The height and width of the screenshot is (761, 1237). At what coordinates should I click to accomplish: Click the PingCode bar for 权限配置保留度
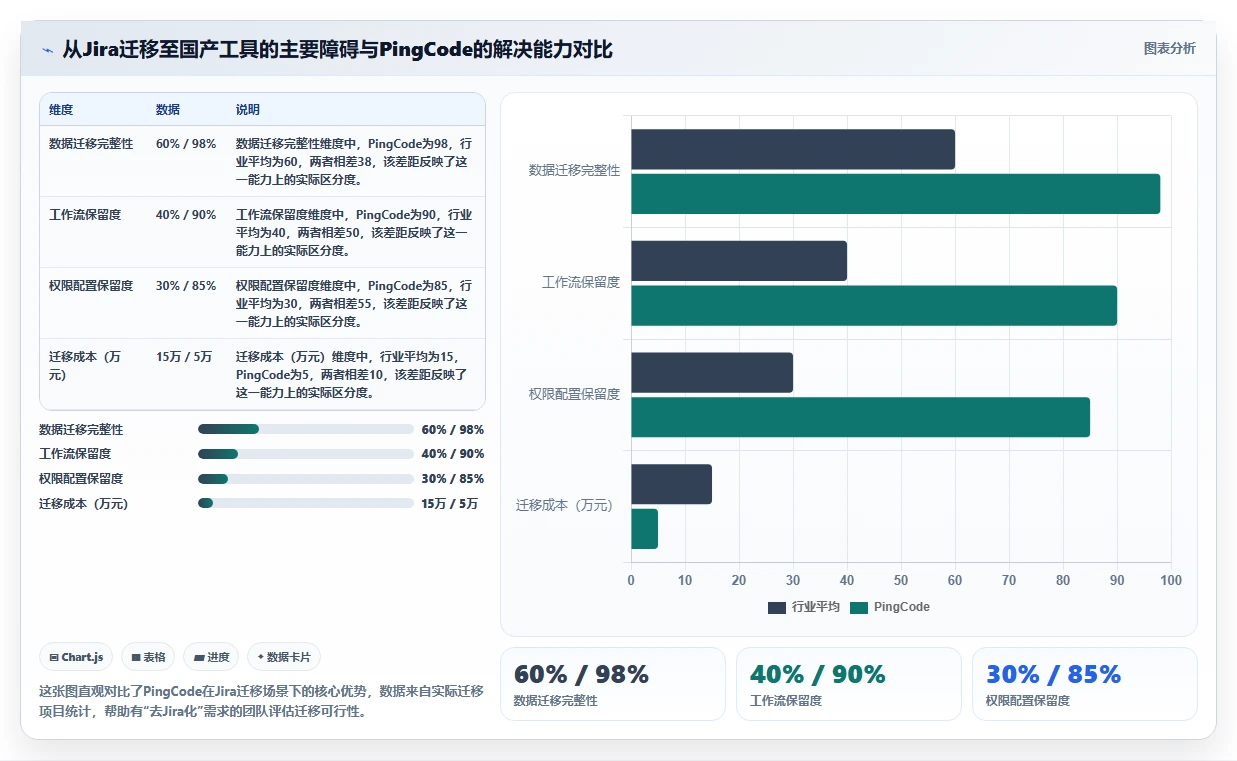[860, 417]
